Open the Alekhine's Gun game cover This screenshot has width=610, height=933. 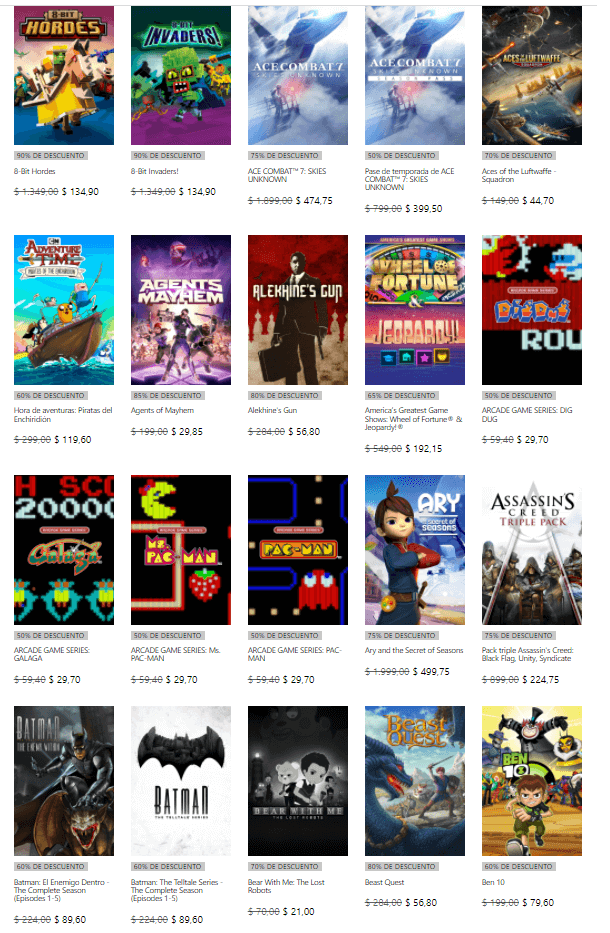coord(298,310)
